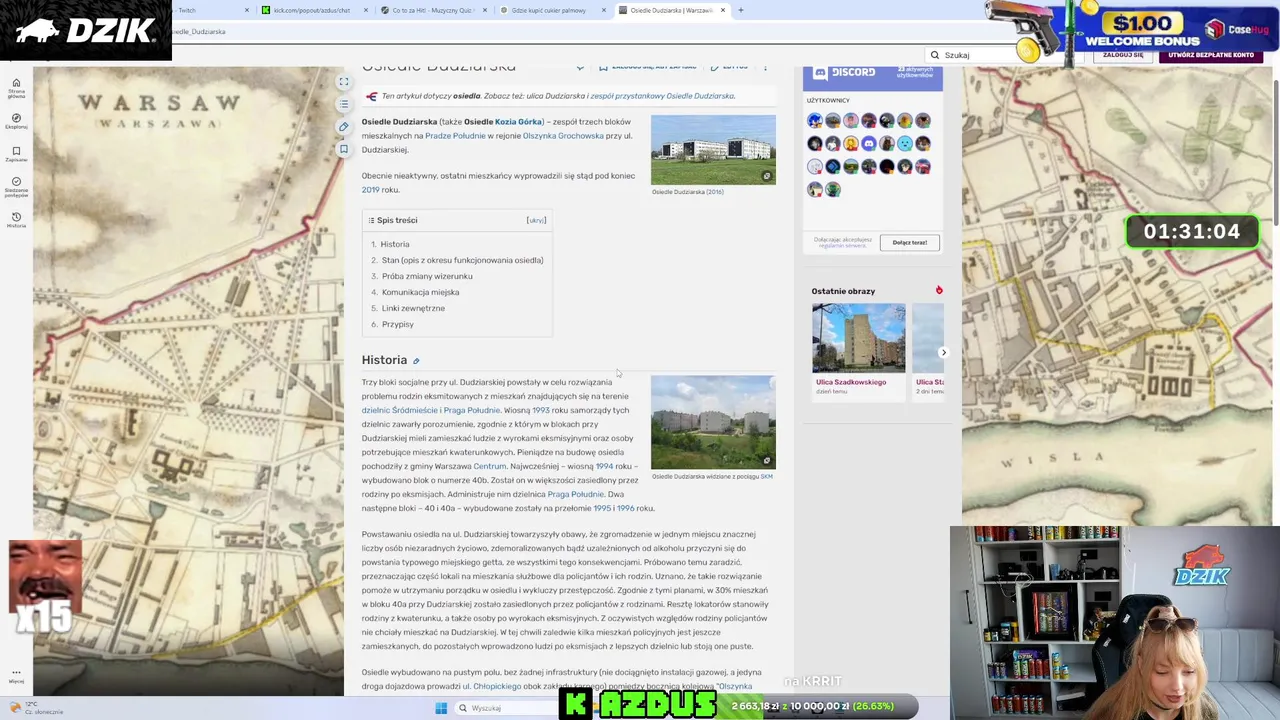
Task: Open photo of Osiedle seen from SKM train
Action: tap(713, 422)
